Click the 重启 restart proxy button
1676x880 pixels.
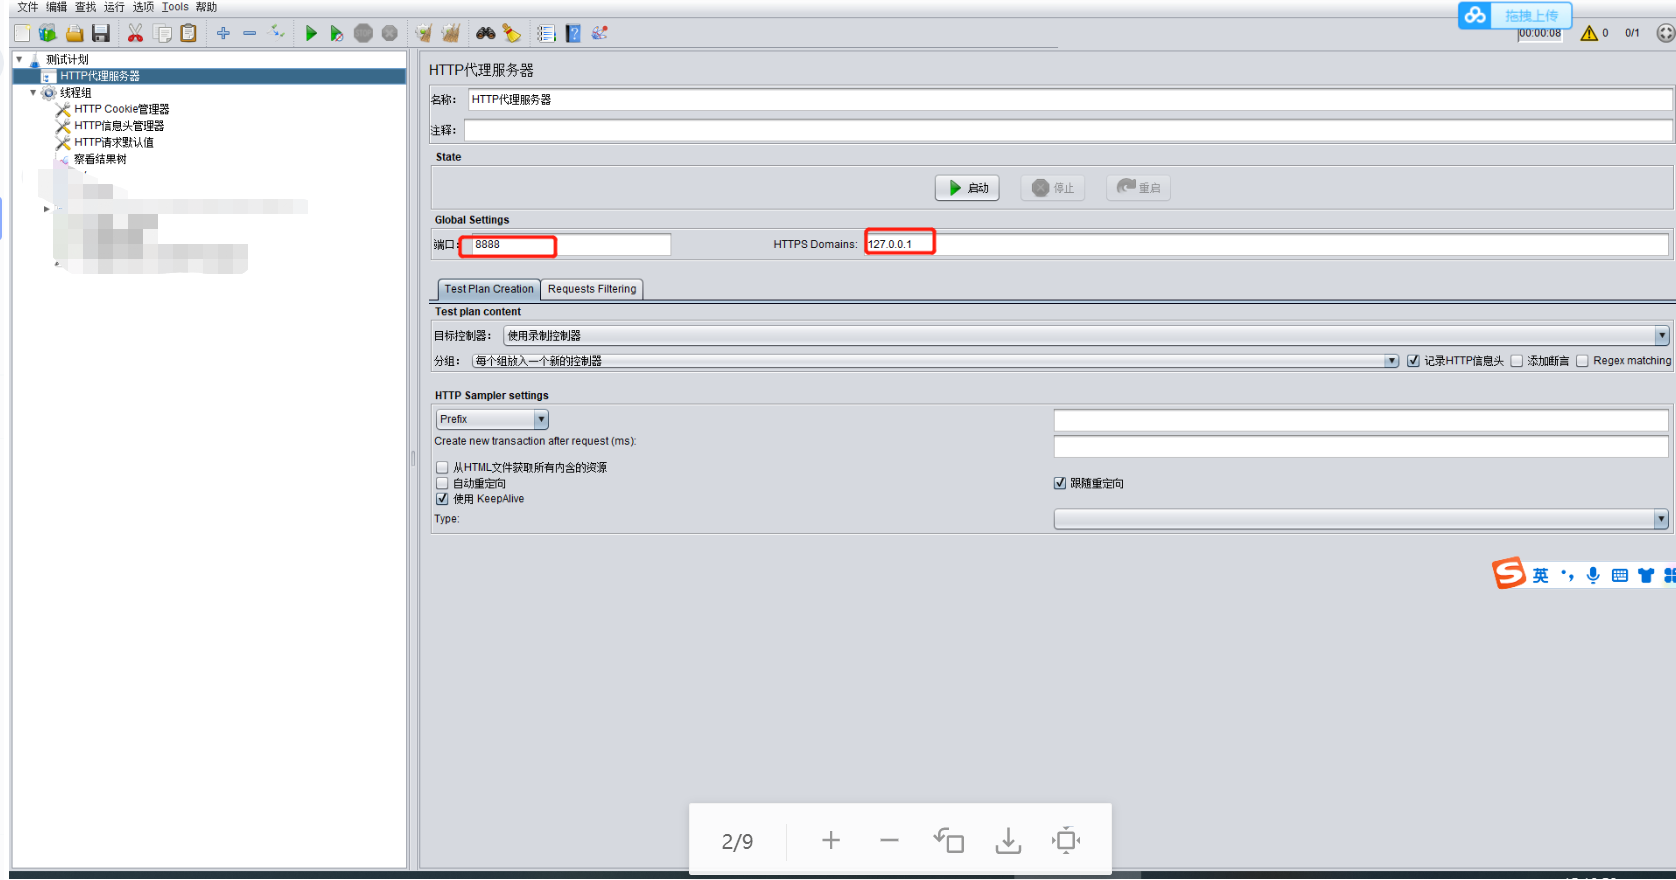pos(1138,188)
